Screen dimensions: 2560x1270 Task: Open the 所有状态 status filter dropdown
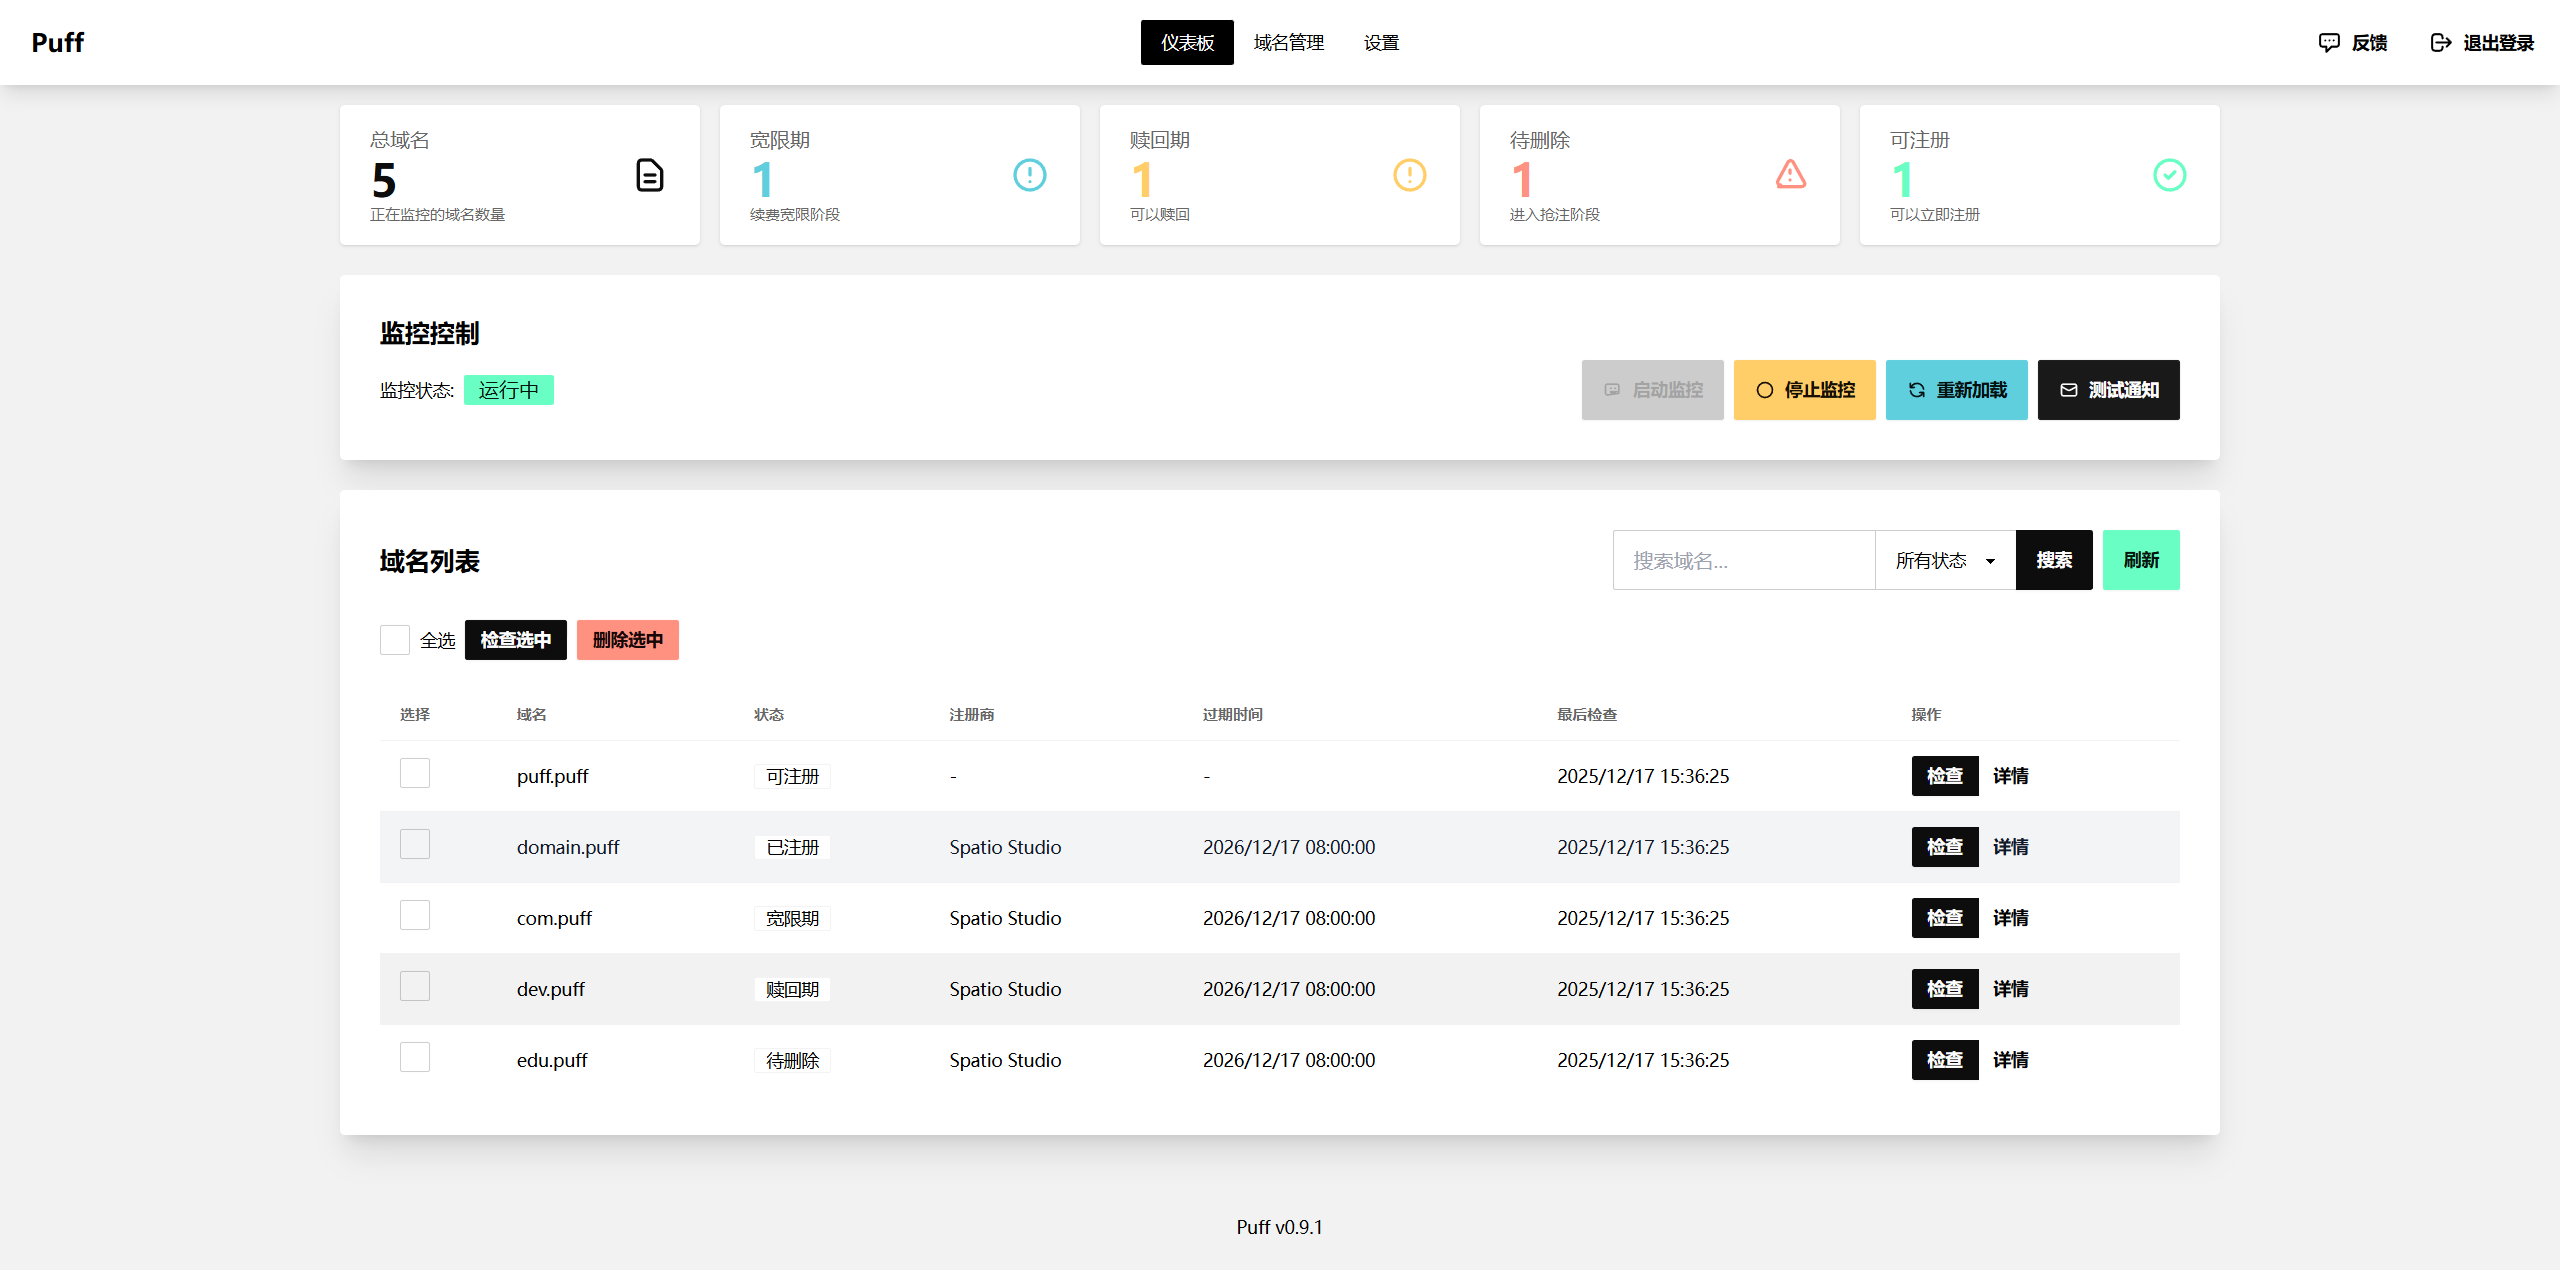1945,560
